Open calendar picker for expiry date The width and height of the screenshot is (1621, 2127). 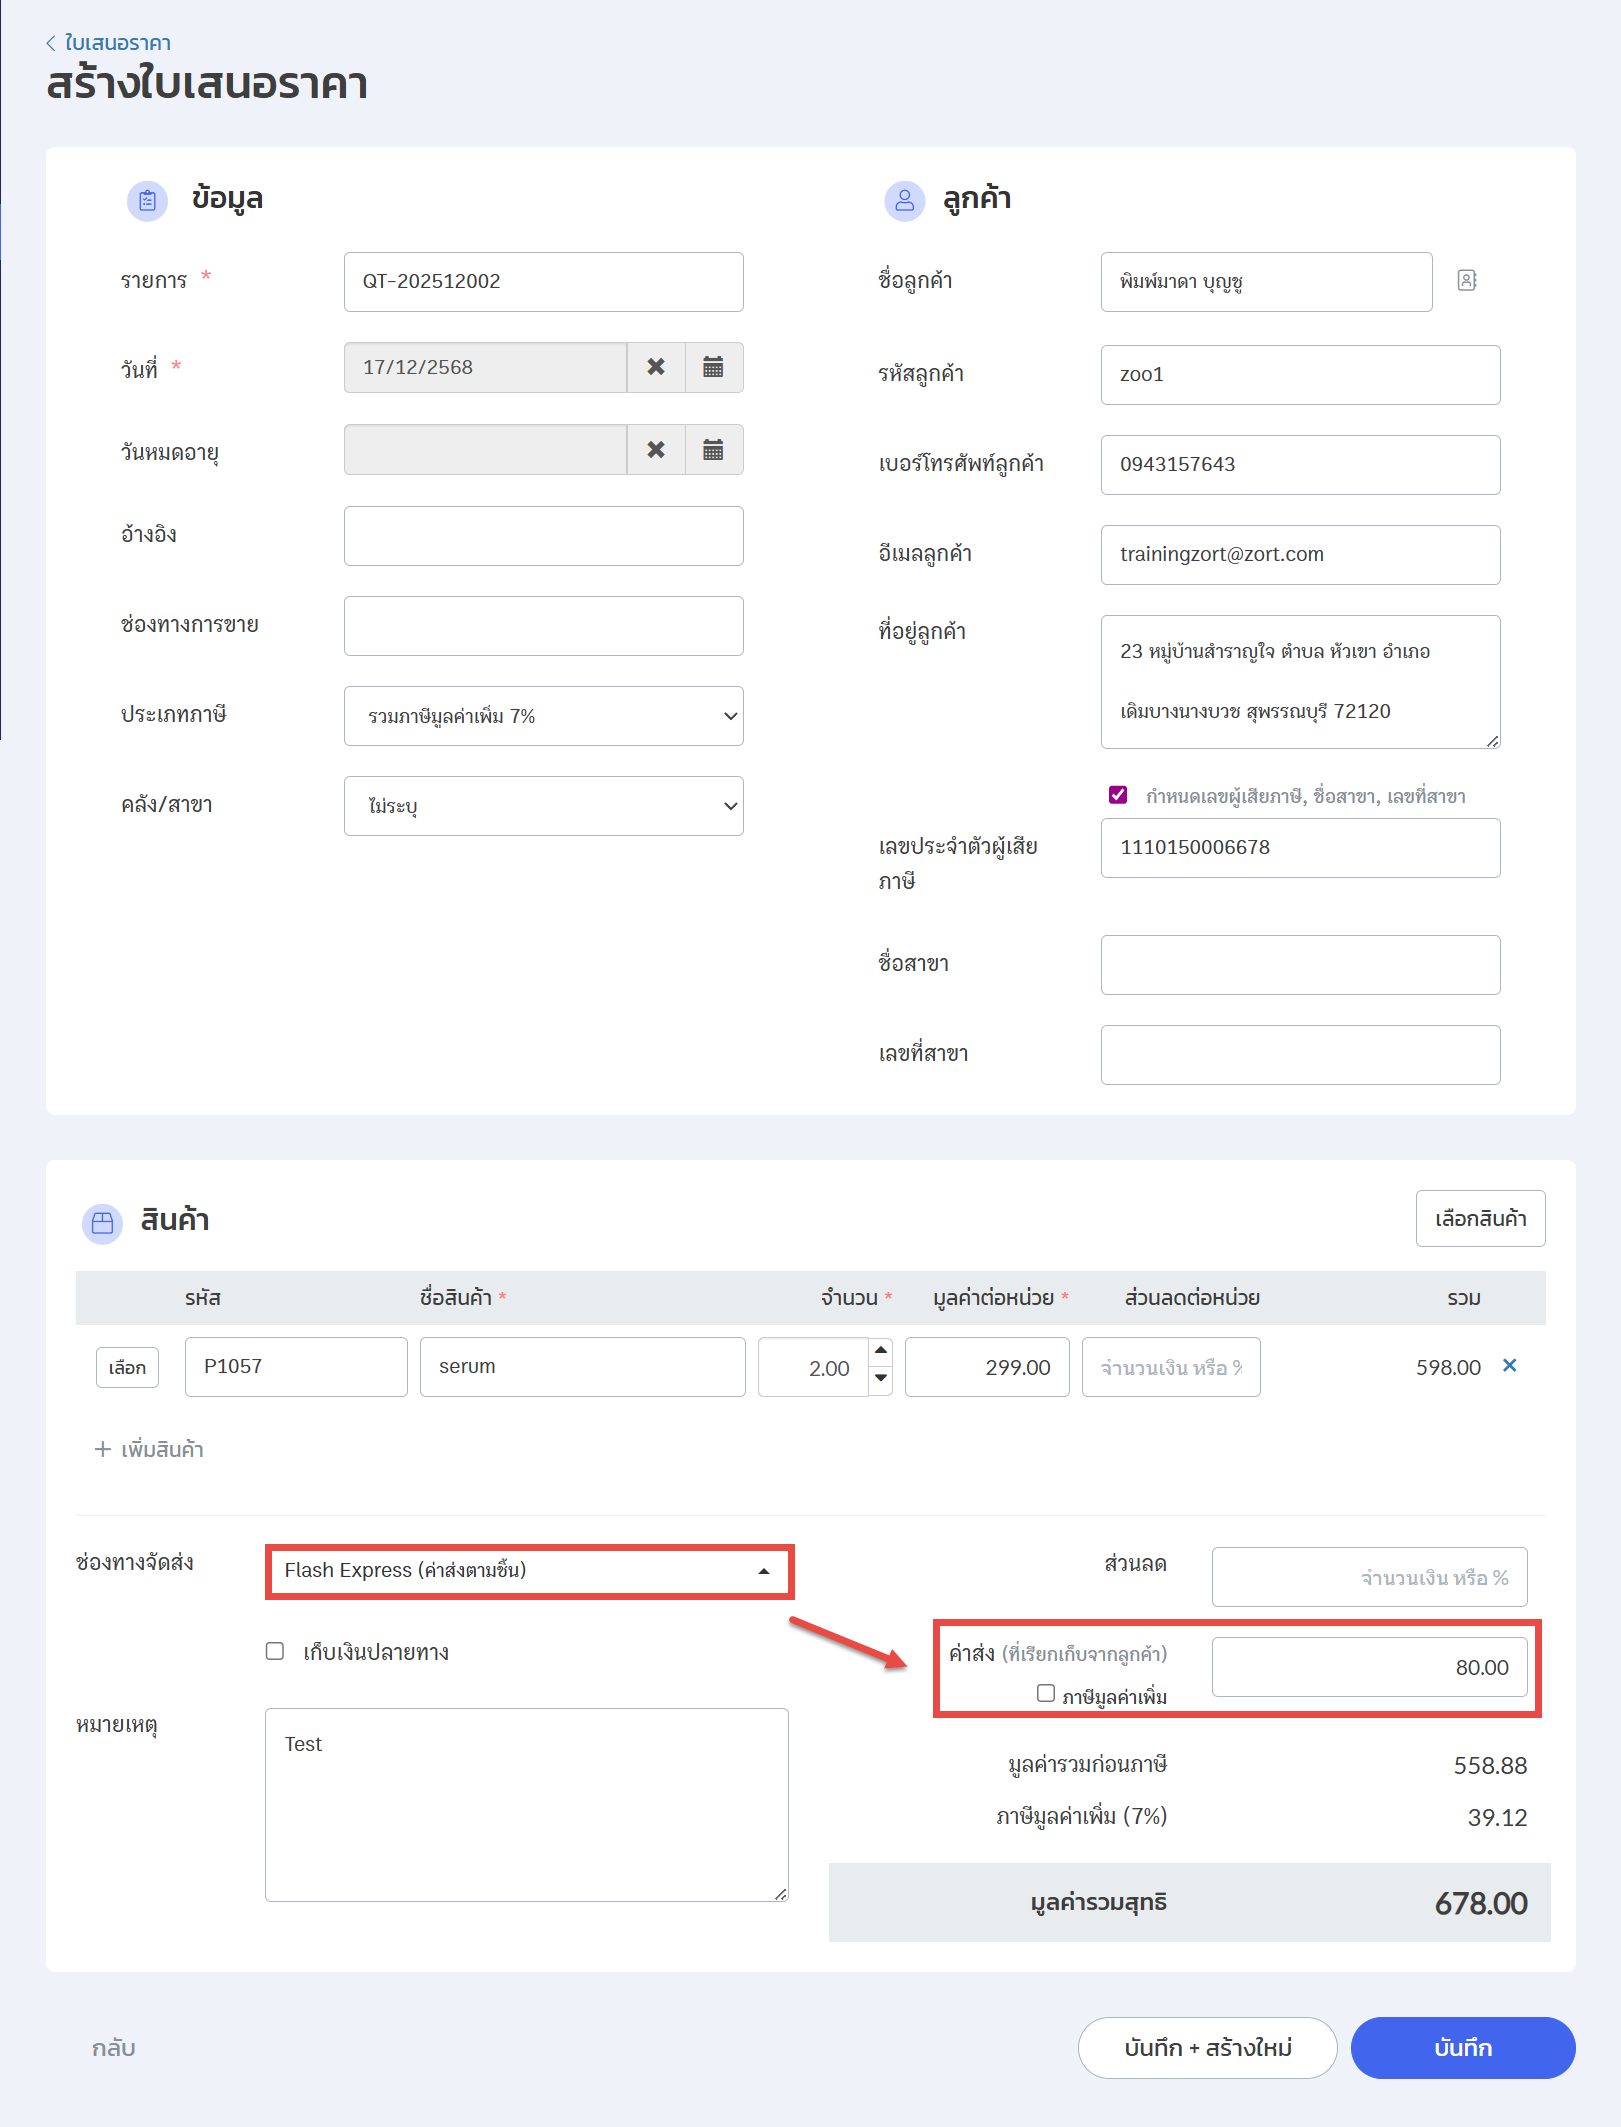tap(713, 450)
